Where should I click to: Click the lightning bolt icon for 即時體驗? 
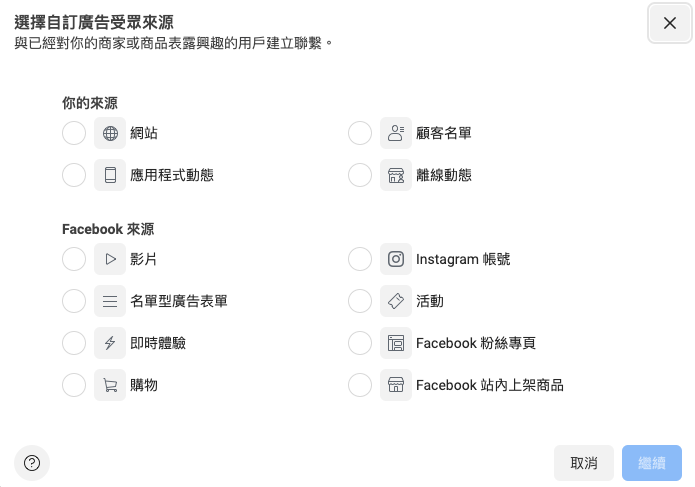[x=110, y=343]
